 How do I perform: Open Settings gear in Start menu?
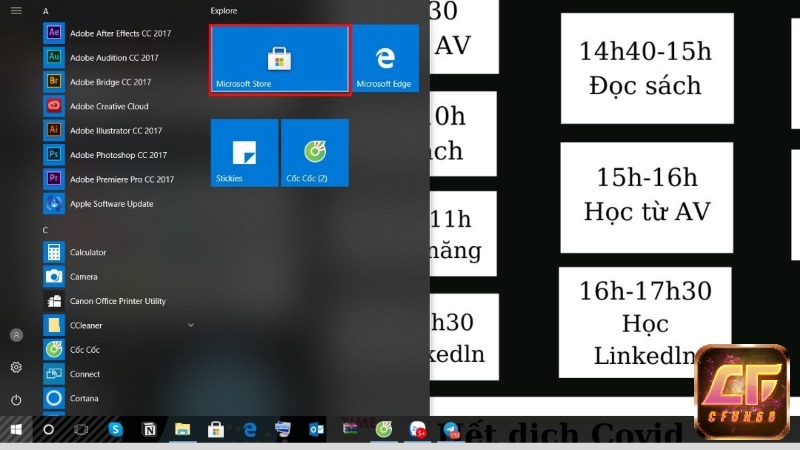(16, 367)
